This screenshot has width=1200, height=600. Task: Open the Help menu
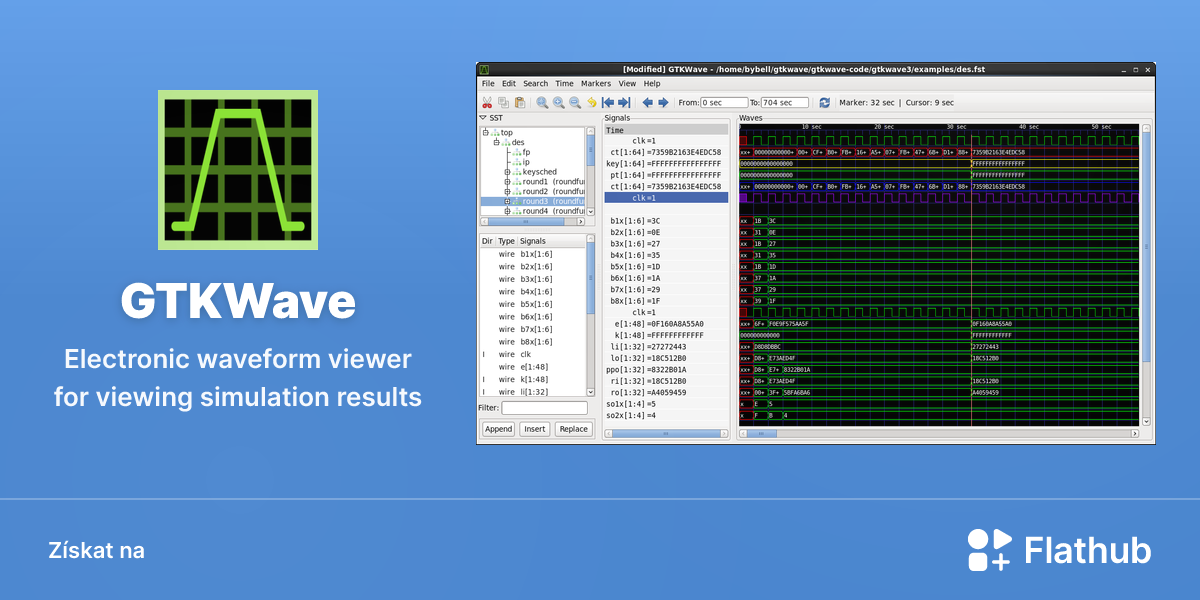652,84
